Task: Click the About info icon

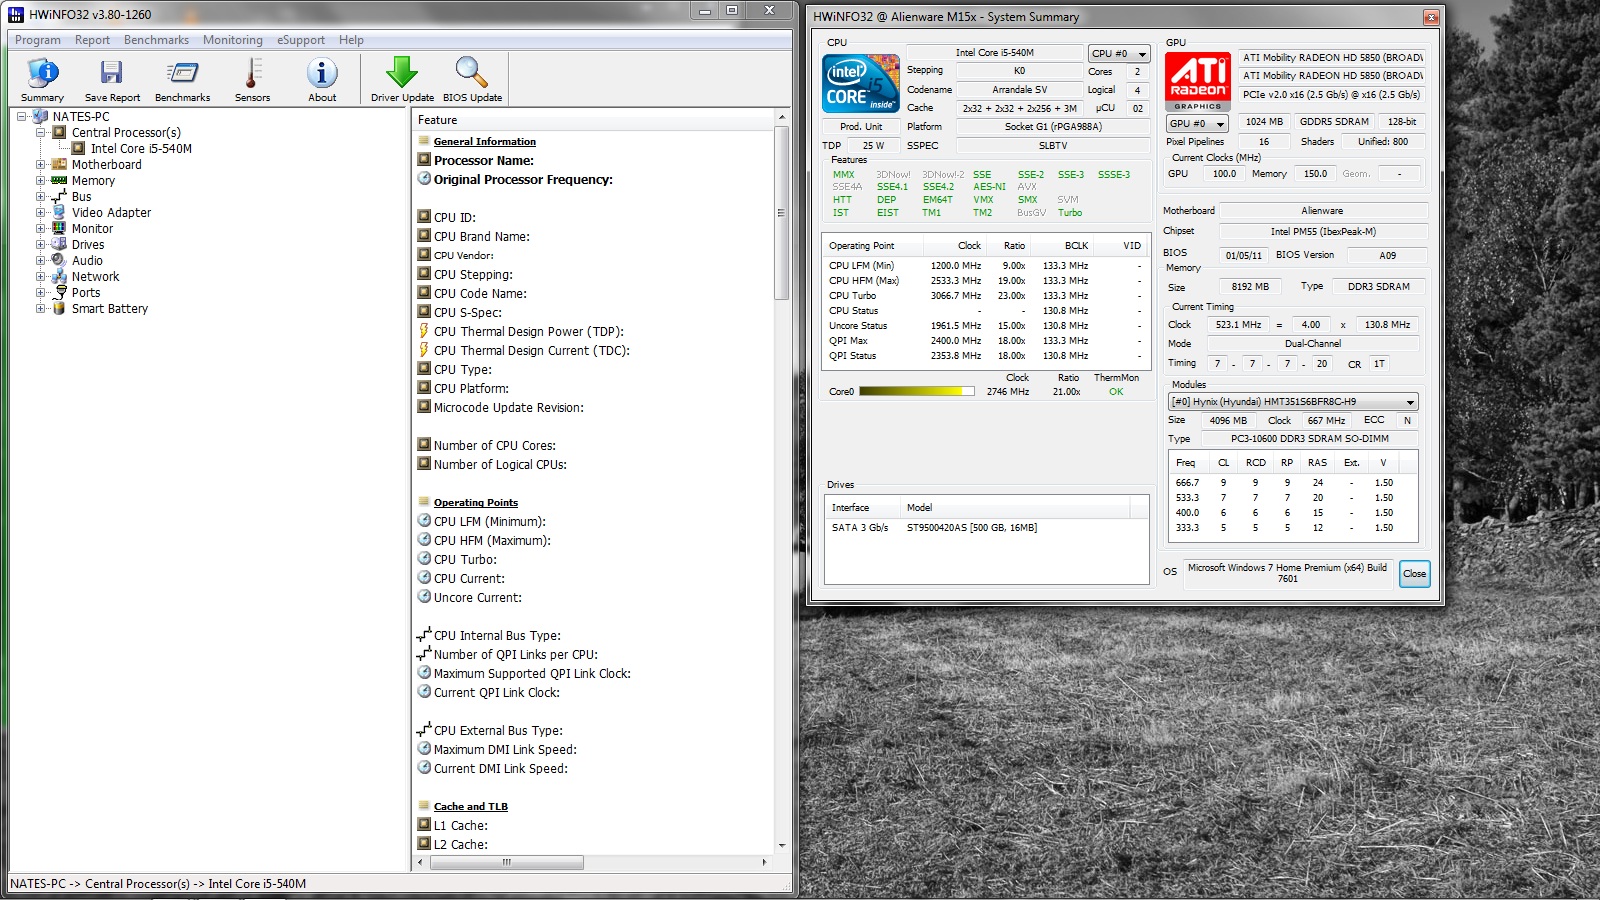Action: (322, 74)
